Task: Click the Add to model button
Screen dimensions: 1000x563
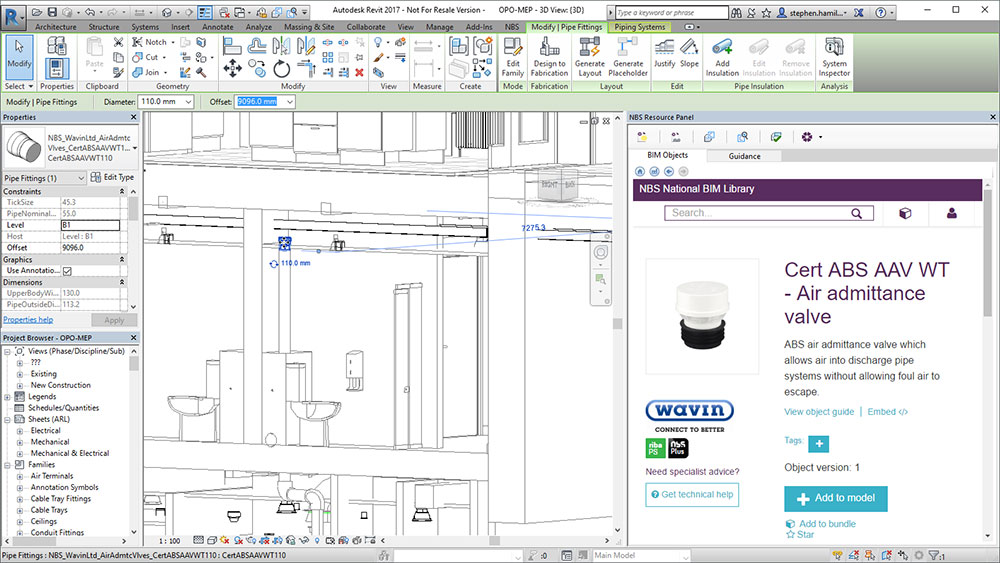Action: tap(835, 499)
